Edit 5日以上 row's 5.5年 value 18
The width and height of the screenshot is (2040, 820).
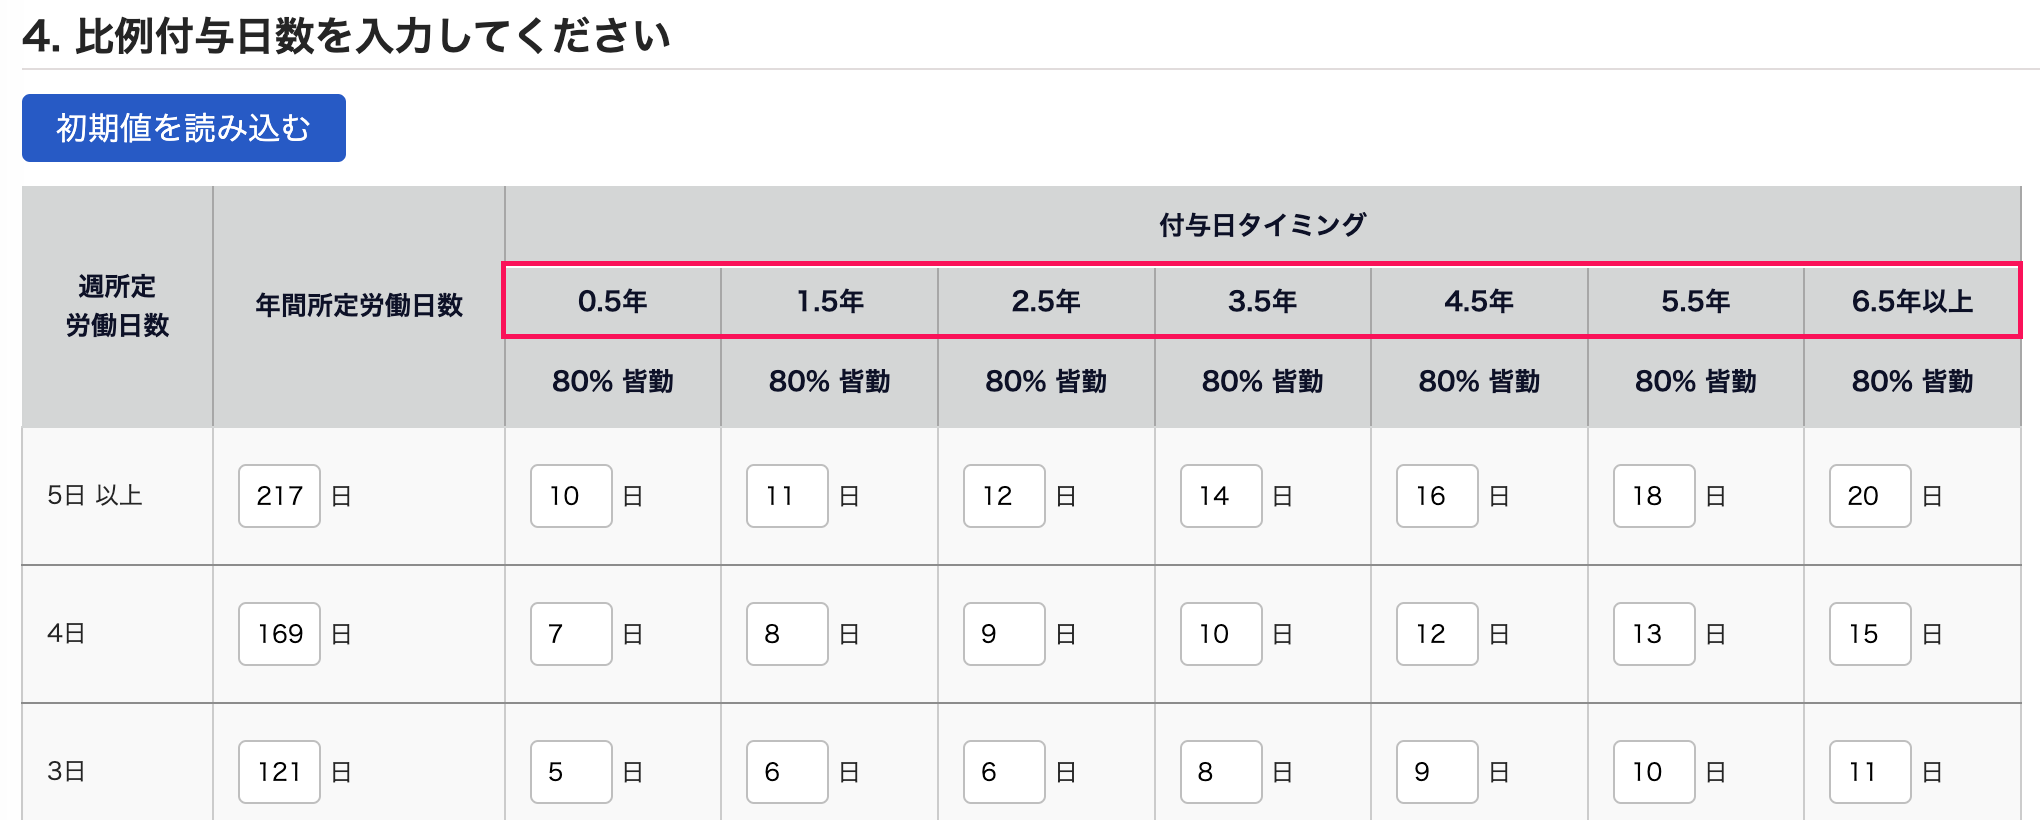point(1654,496)
